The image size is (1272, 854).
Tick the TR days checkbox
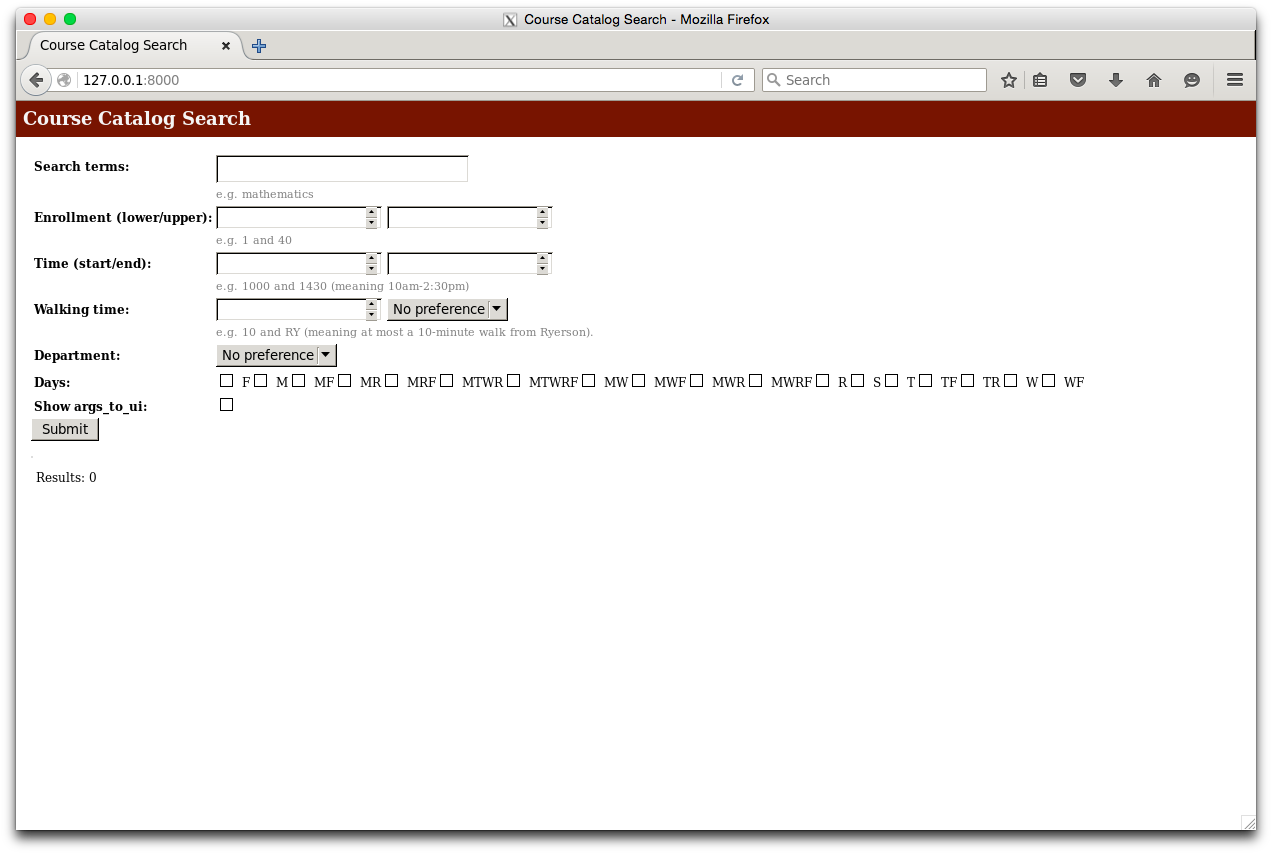click(968, 381)
